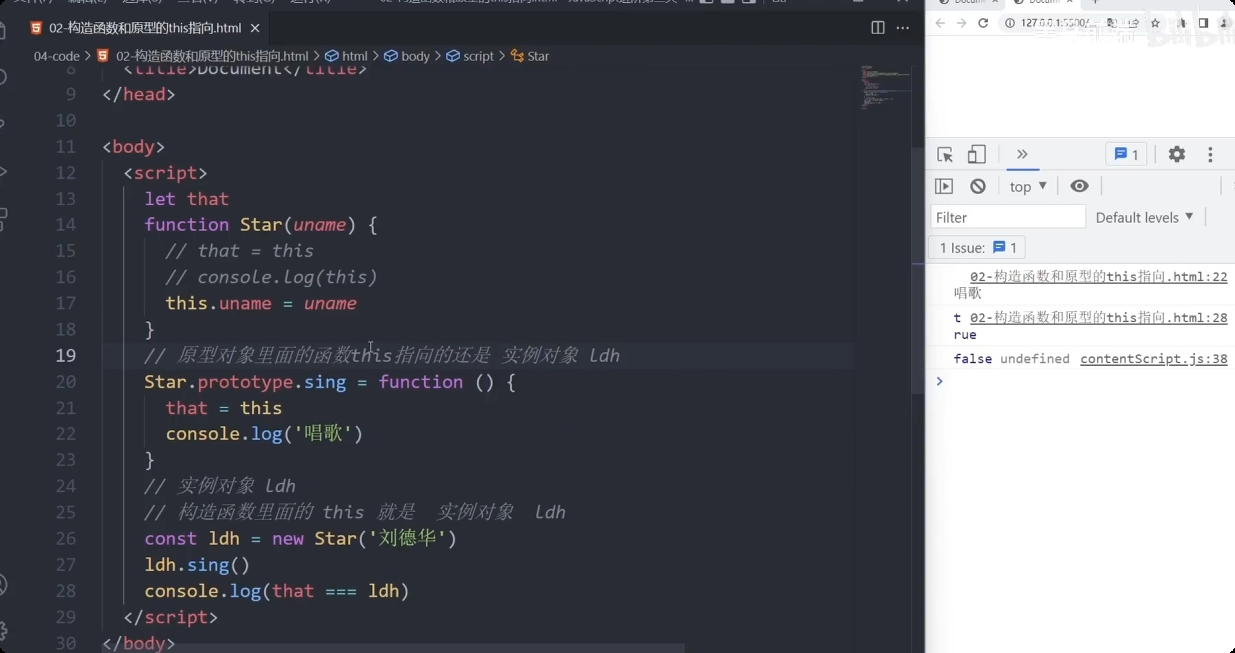Click the browser back arrow
1235x653 pixels.
[x=940, y=23]
